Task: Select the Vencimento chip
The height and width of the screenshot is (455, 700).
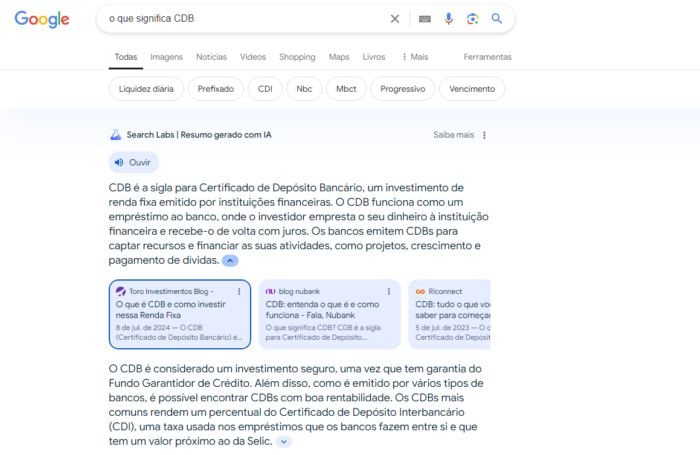Action: point(472,89)
